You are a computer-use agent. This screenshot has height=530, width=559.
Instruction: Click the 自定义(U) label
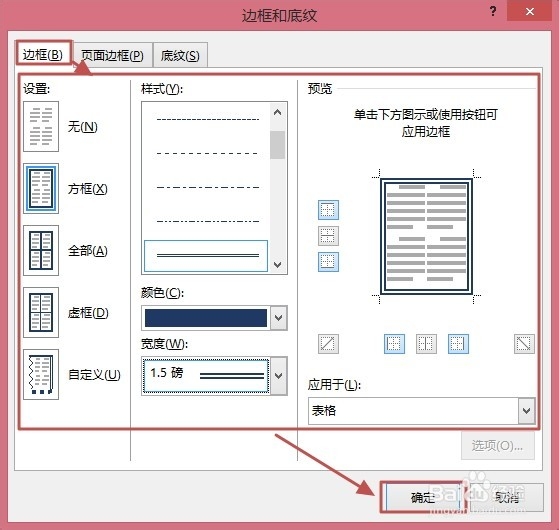[x=94, y=375]
